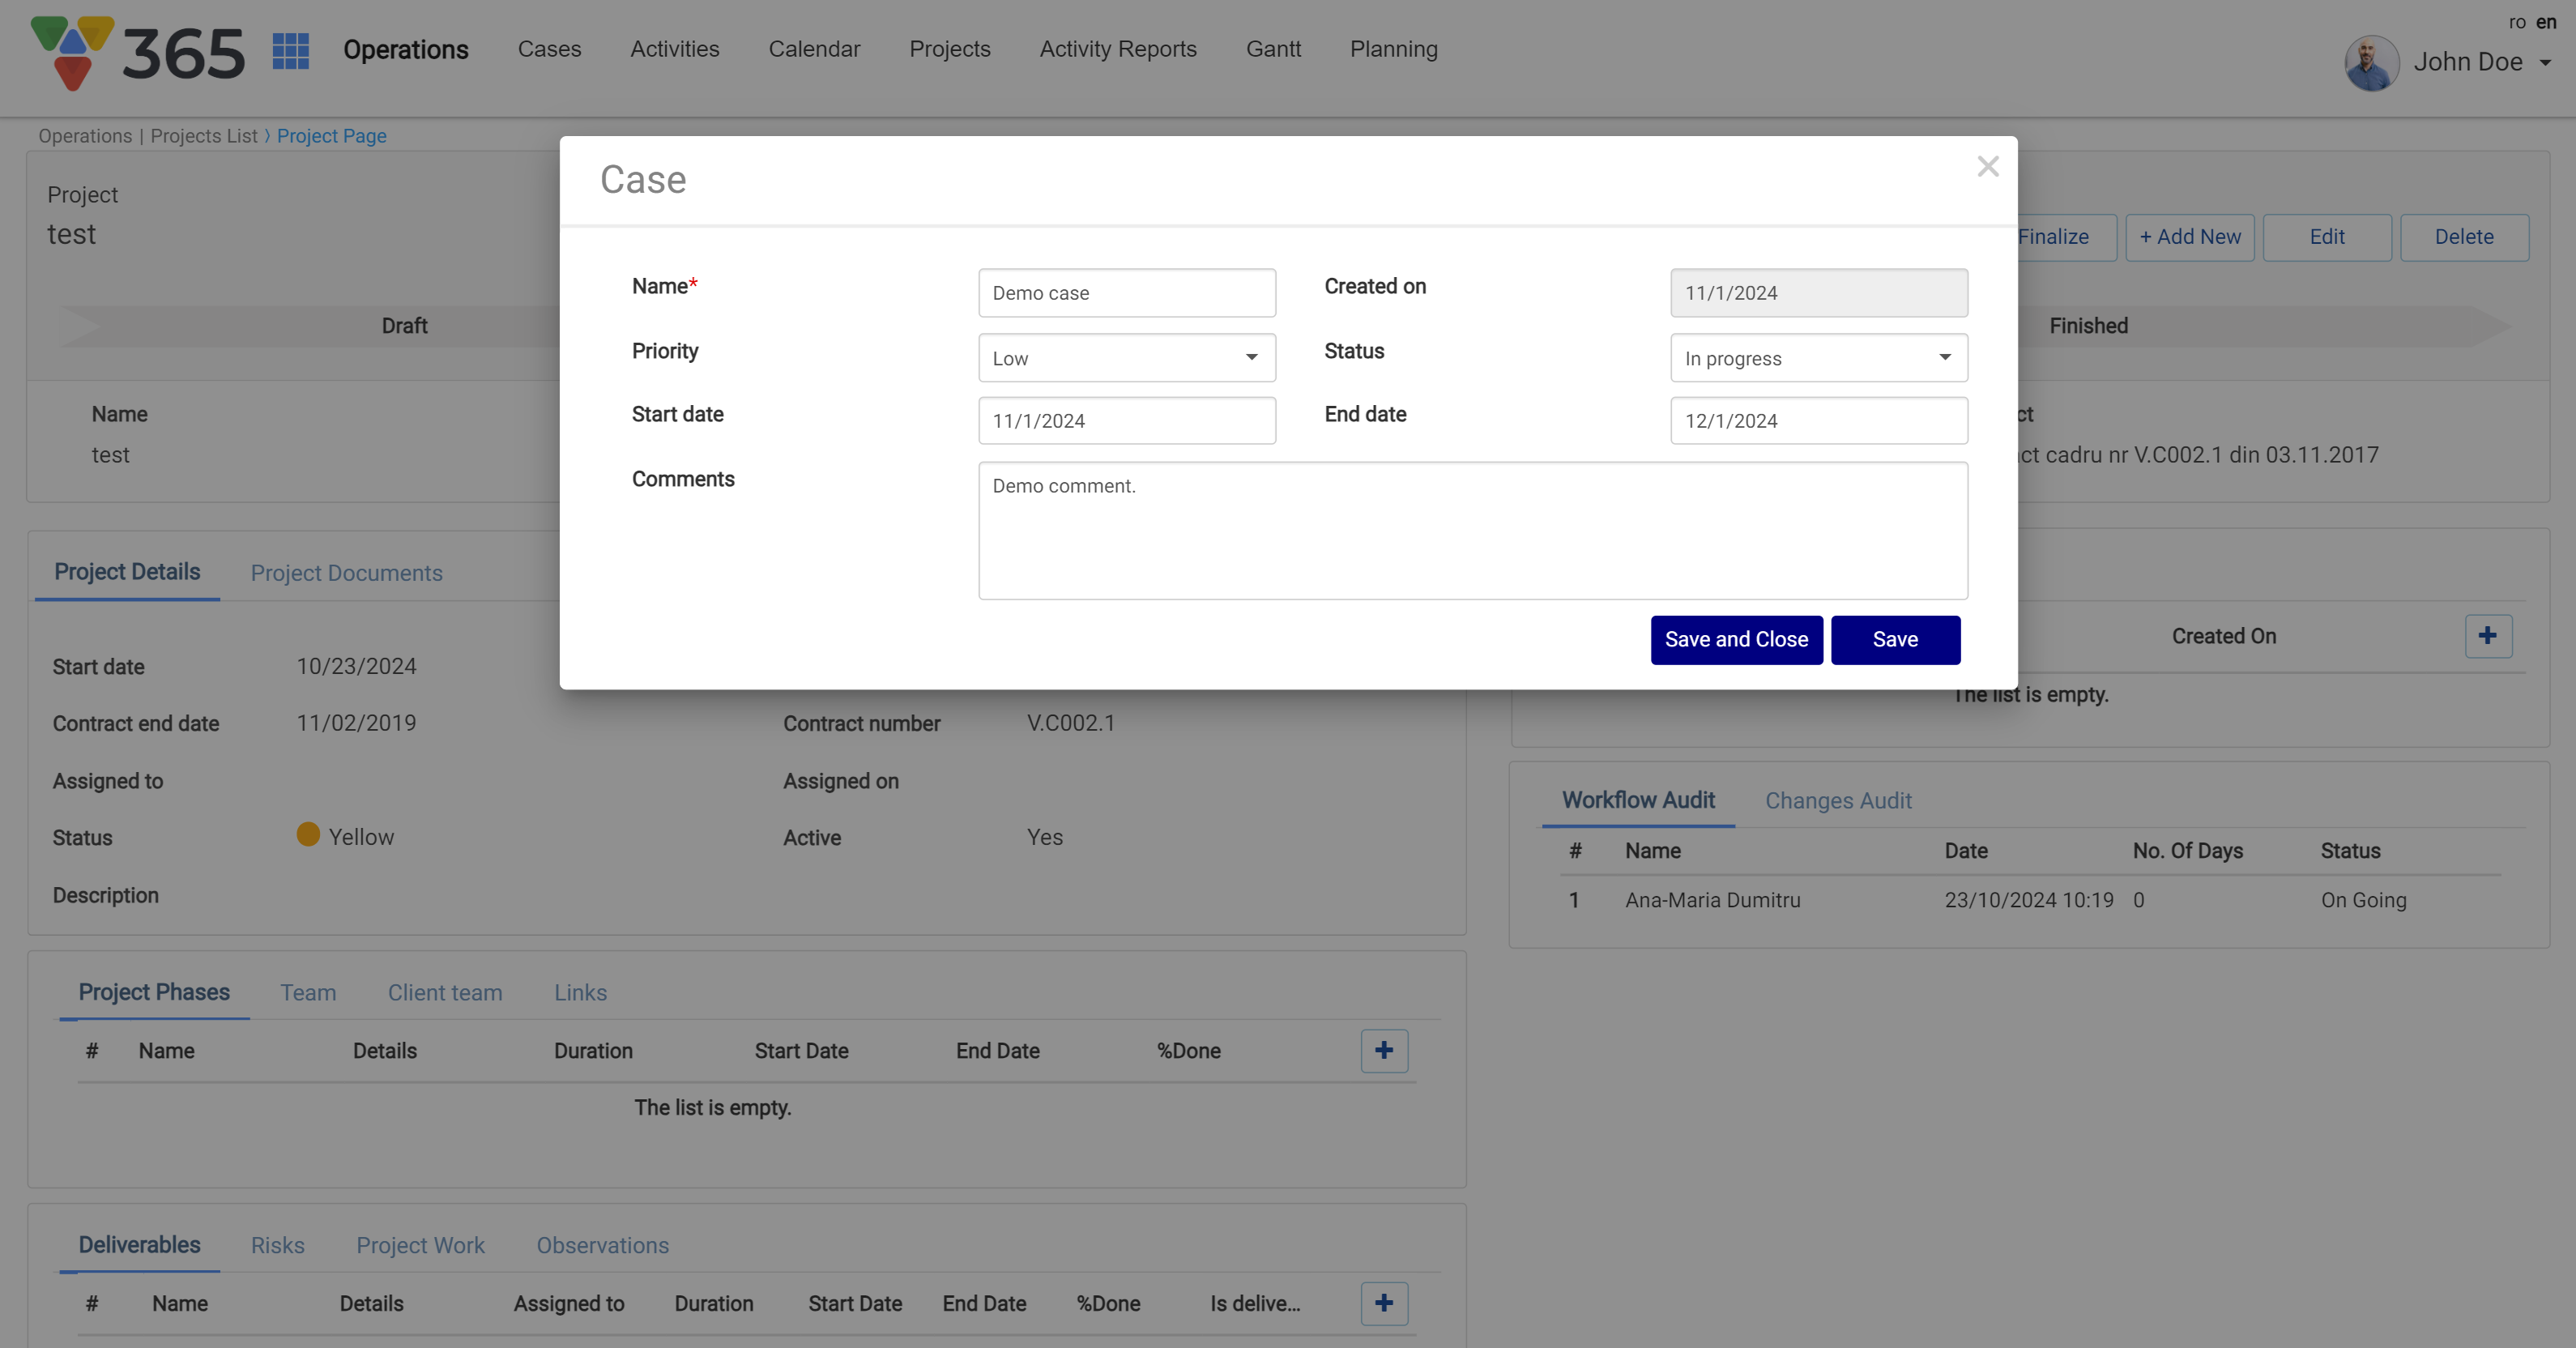Screen dimensions: 2576x1348
Task: Expand John Doe user menu arrow
Action: pyautogui.click(x=2545, y=63)
